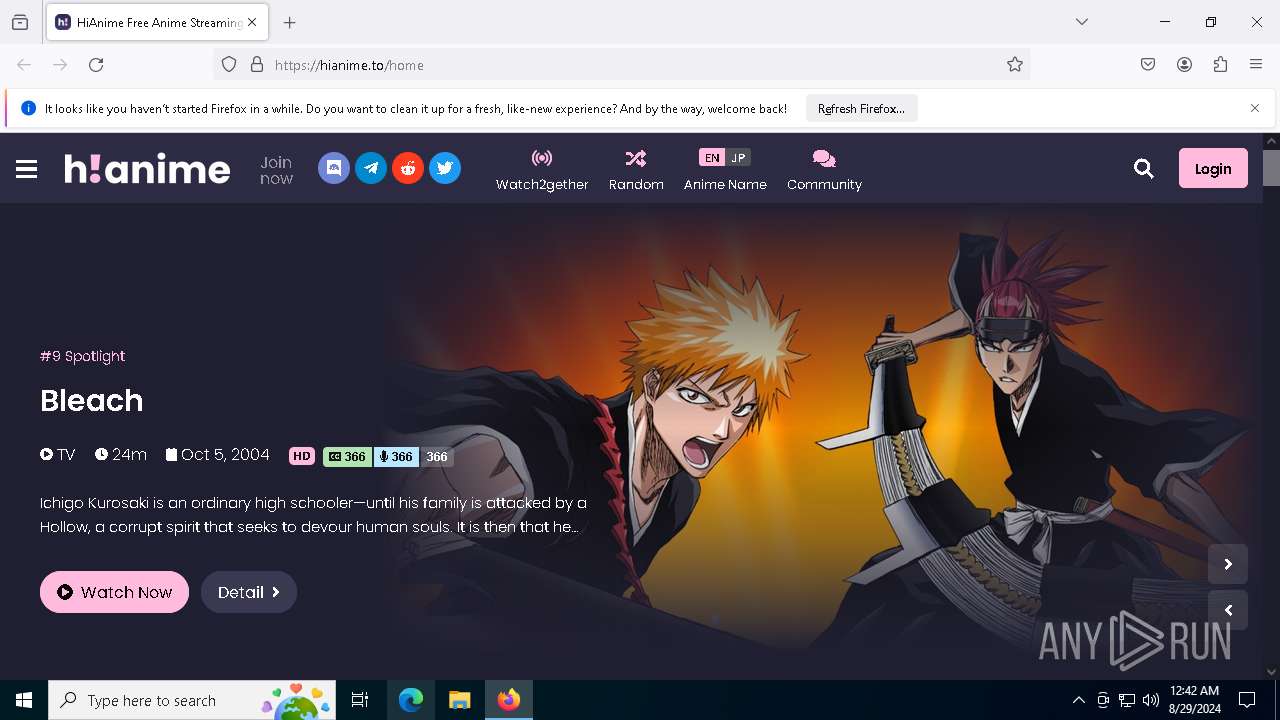
Task: Open a new browser tab
Action: [290, 22]
